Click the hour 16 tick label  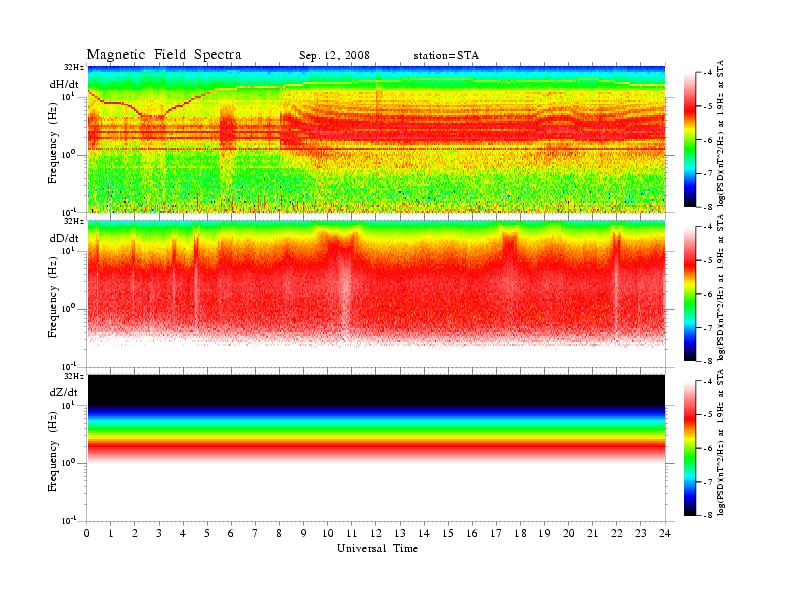click(x=472, y=533)
